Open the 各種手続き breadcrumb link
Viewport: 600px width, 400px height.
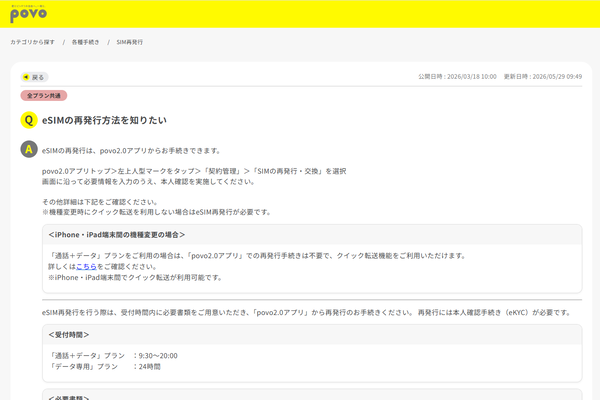click(x=85, y=42)
